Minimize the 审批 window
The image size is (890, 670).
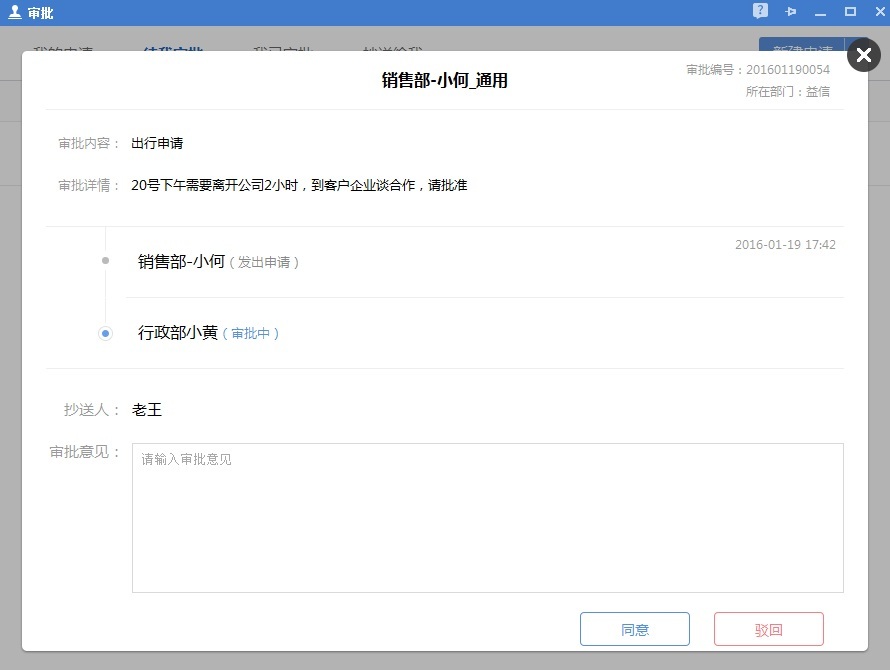(x=821, y=12)
